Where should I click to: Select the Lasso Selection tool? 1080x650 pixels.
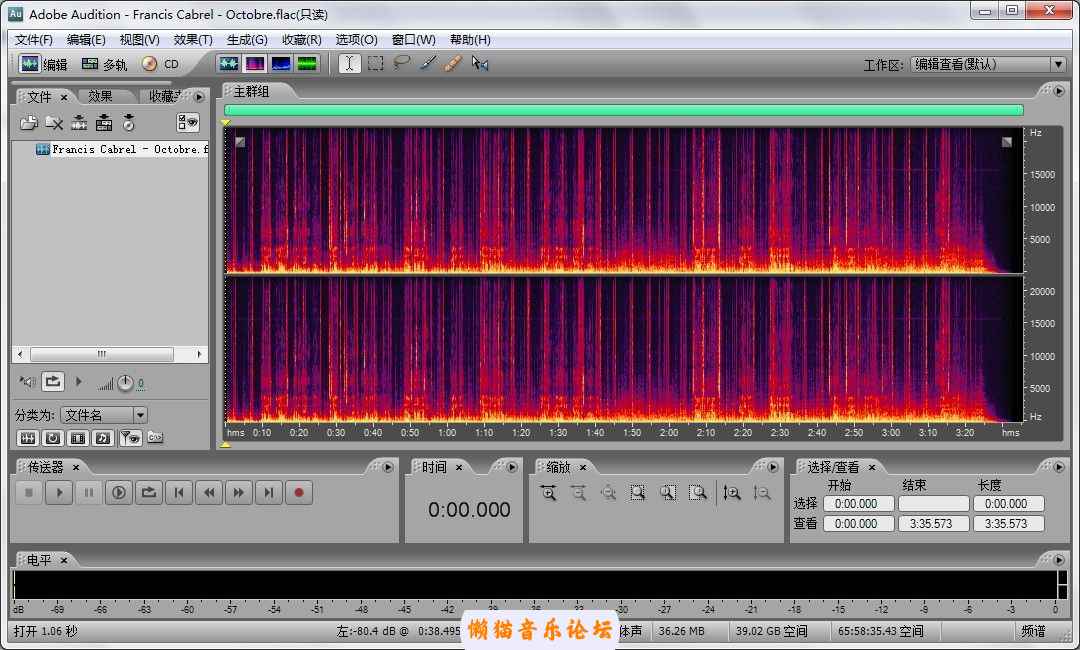tap(402, 63)
